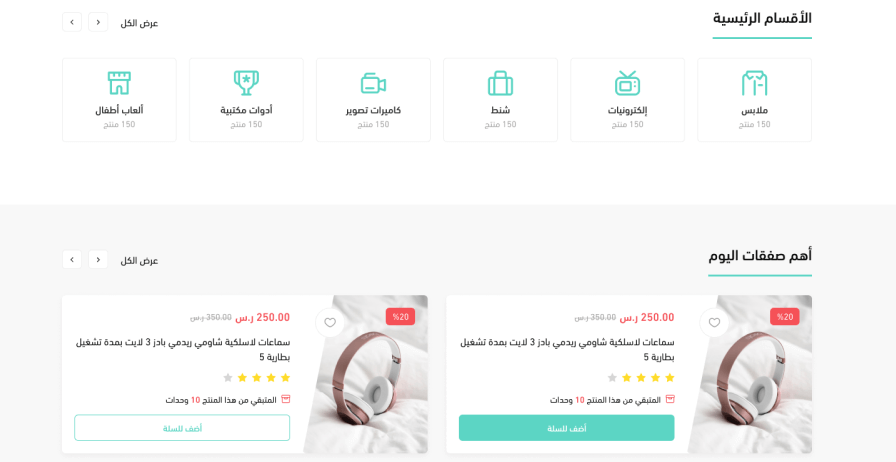Favorite the right headphone product with heart
Image resolution: width=896 pixels, height=462 pixels.
[714, 322]
